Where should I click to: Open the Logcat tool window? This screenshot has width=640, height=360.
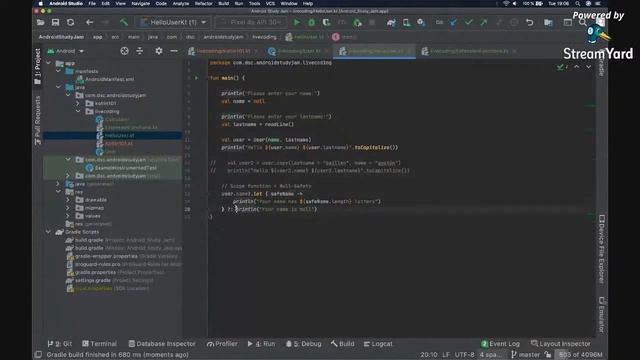378,344
